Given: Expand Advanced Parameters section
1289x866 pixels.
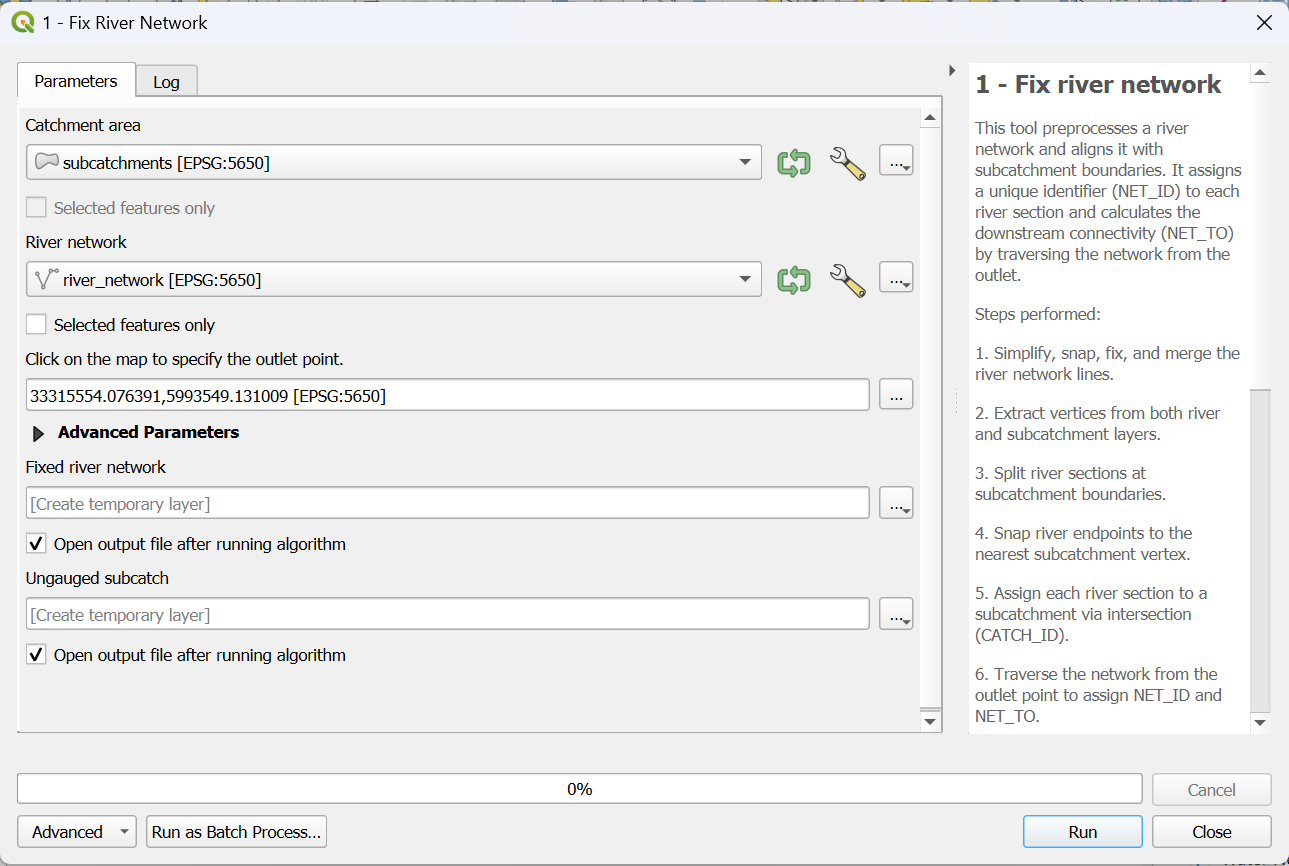Looking at the screenshot, I should (38, 433).
